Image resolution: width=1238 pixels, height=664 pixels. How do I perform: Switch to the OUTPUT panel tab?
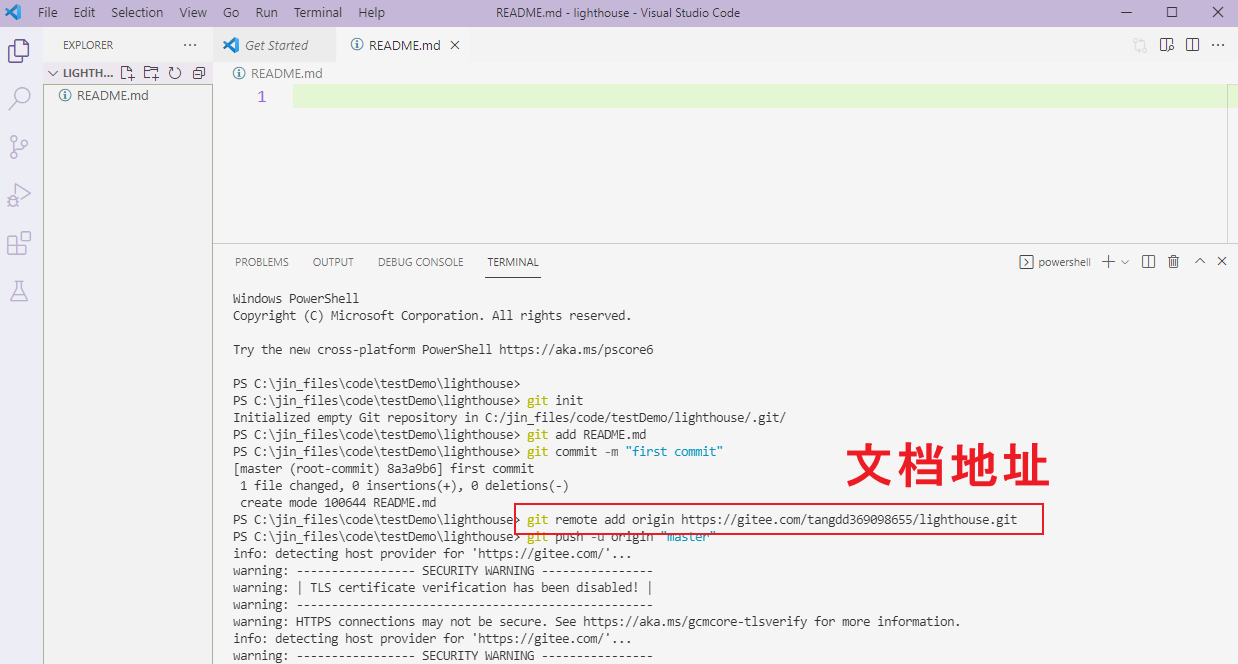[x=333, y=262]
